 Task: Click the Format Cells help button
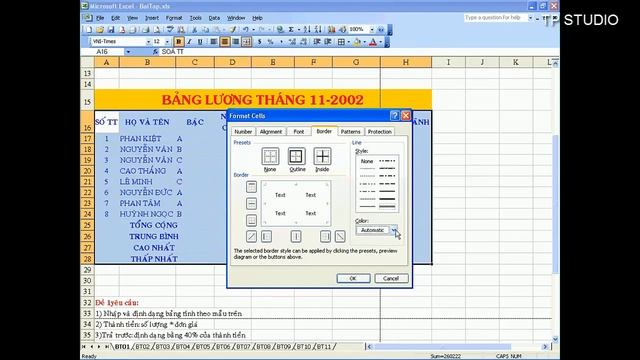[394, 116]
